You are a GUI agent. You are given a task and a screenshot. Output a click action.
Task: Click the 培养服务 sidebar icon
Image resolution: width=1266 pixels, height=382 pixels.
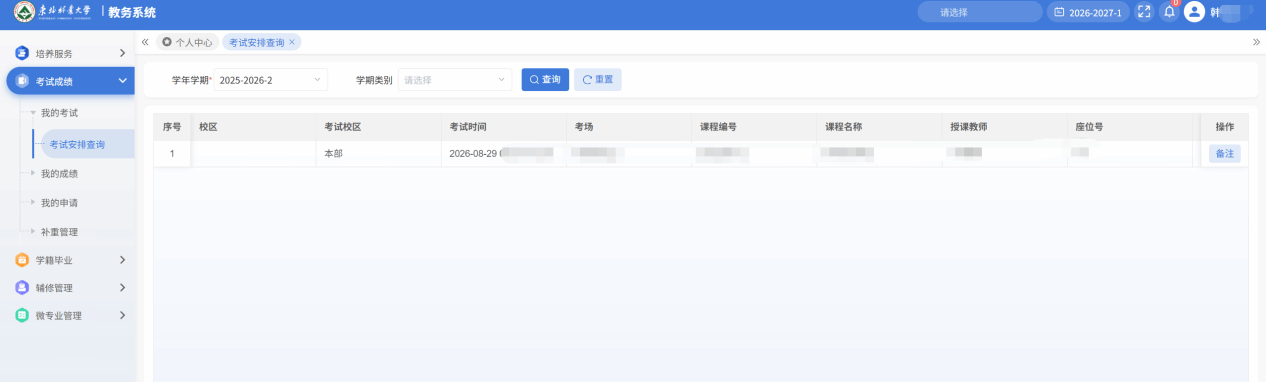pos(22,53)
